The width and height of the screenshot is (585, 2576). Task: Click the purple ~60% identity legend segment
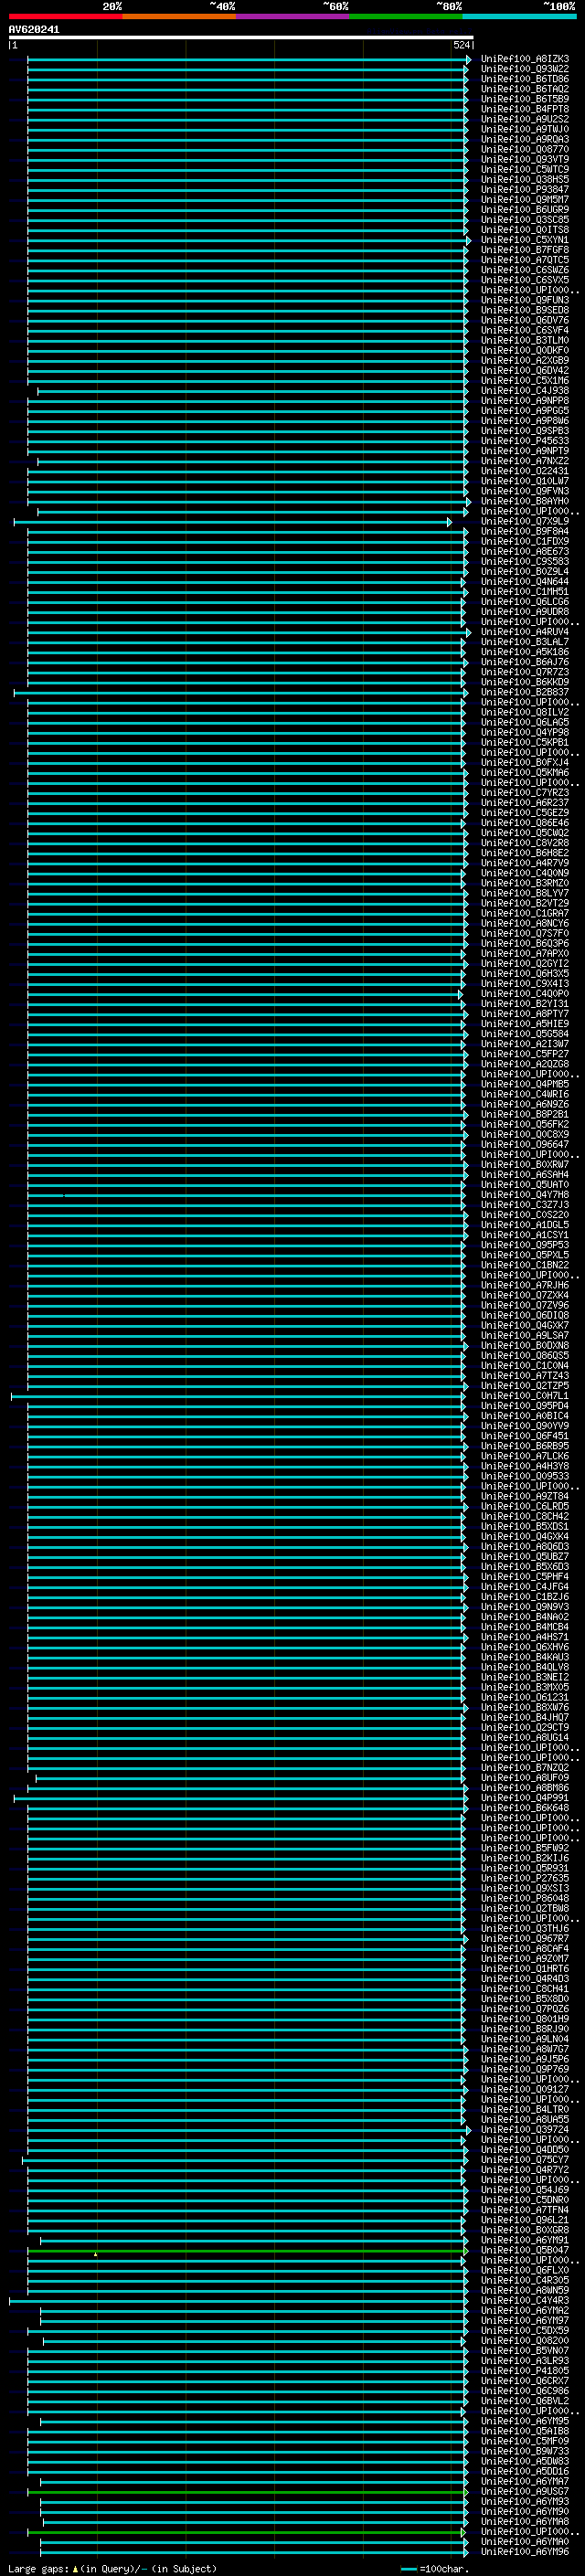tap(293, 16)
